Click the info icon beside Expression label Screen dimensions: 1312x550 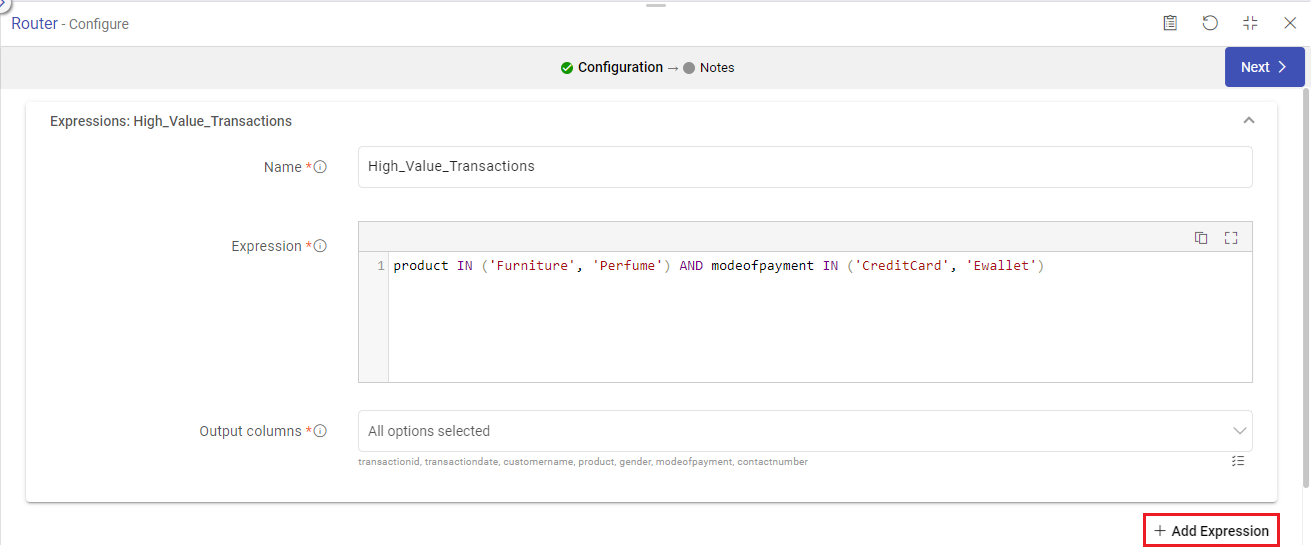point(320,246)
